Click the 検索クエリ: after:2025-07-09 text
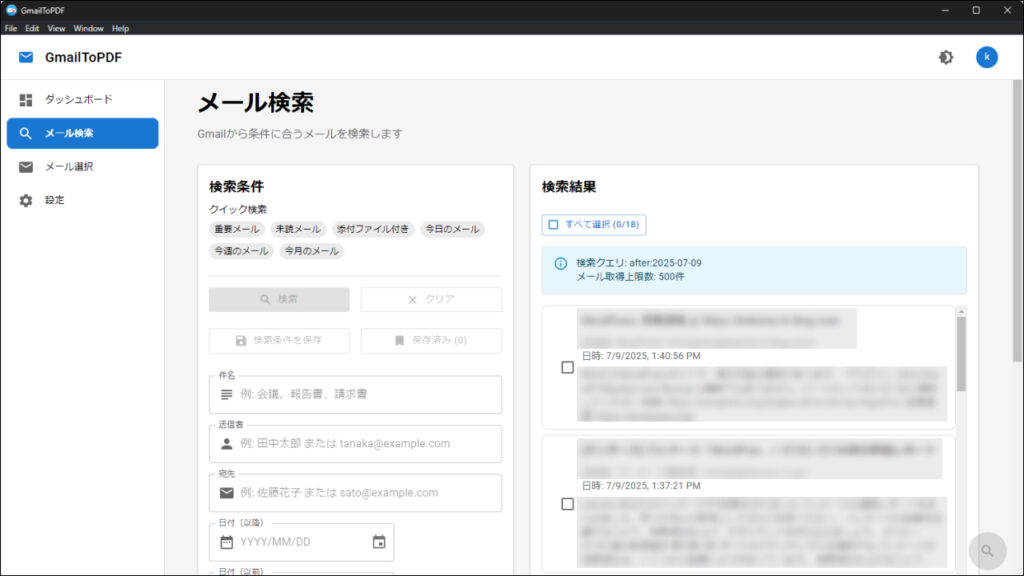Image resolution: width=1024 pixels, height=576 pixels. [639, 263]
